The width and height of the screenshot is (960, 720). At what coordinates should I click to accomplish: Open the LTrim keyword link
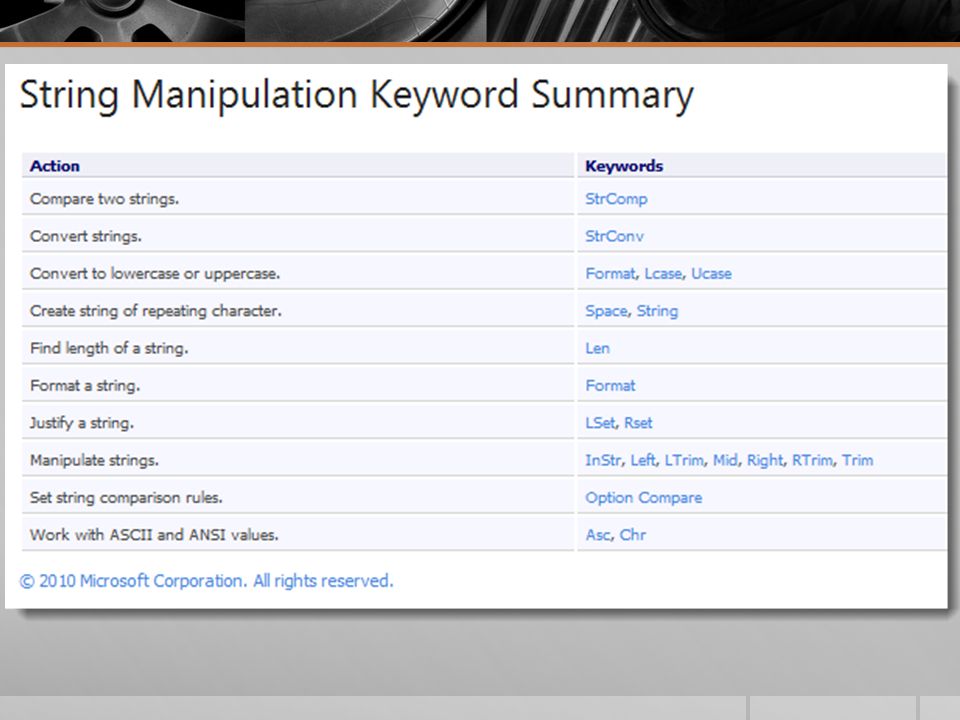tap(684, 460)
